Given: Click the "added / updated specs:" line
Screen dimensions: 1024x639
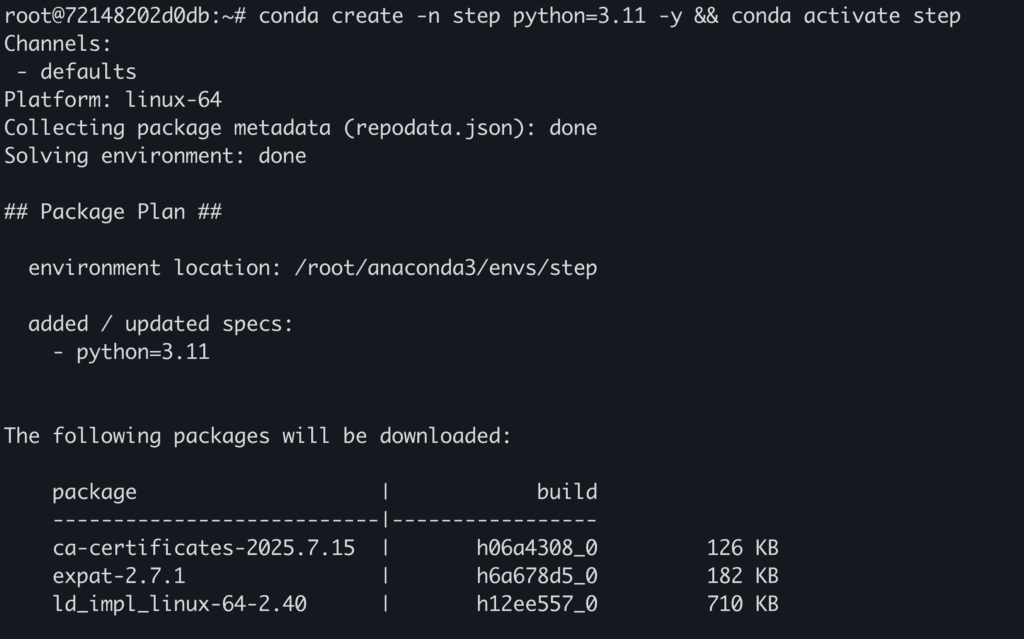Looking at the screenshot, I should pos(161,324).
